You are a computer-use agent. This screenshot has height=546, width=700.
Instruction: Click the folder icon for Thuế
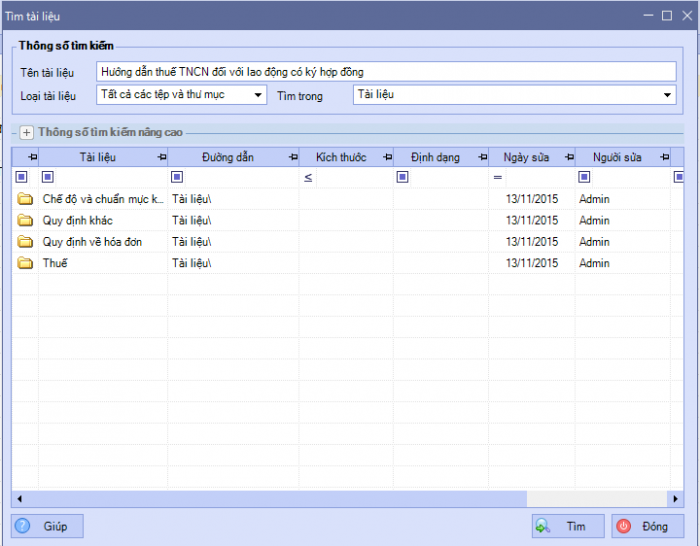coord(25,263)
